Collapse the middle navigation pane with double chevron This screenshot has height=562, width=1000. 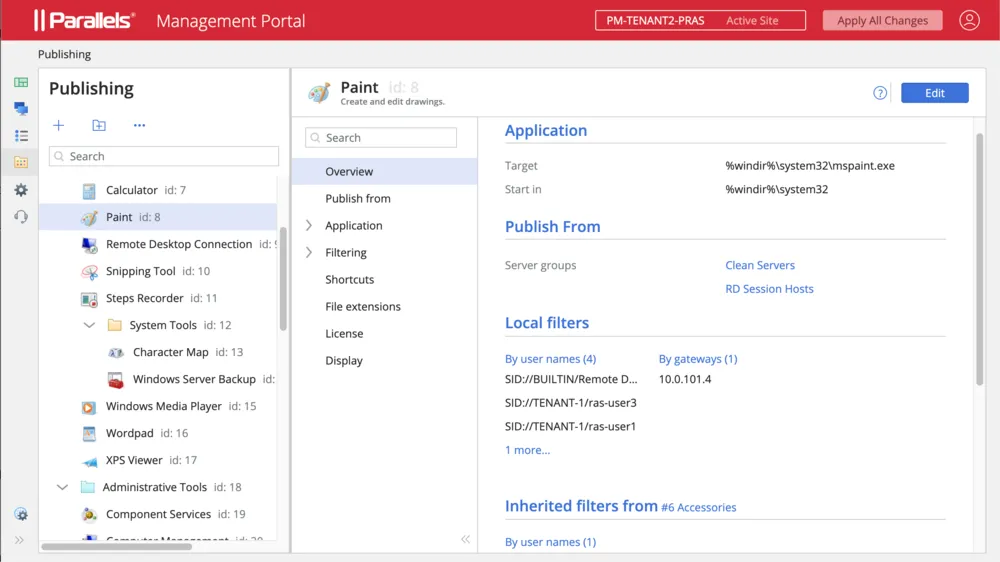pos(465,539)
